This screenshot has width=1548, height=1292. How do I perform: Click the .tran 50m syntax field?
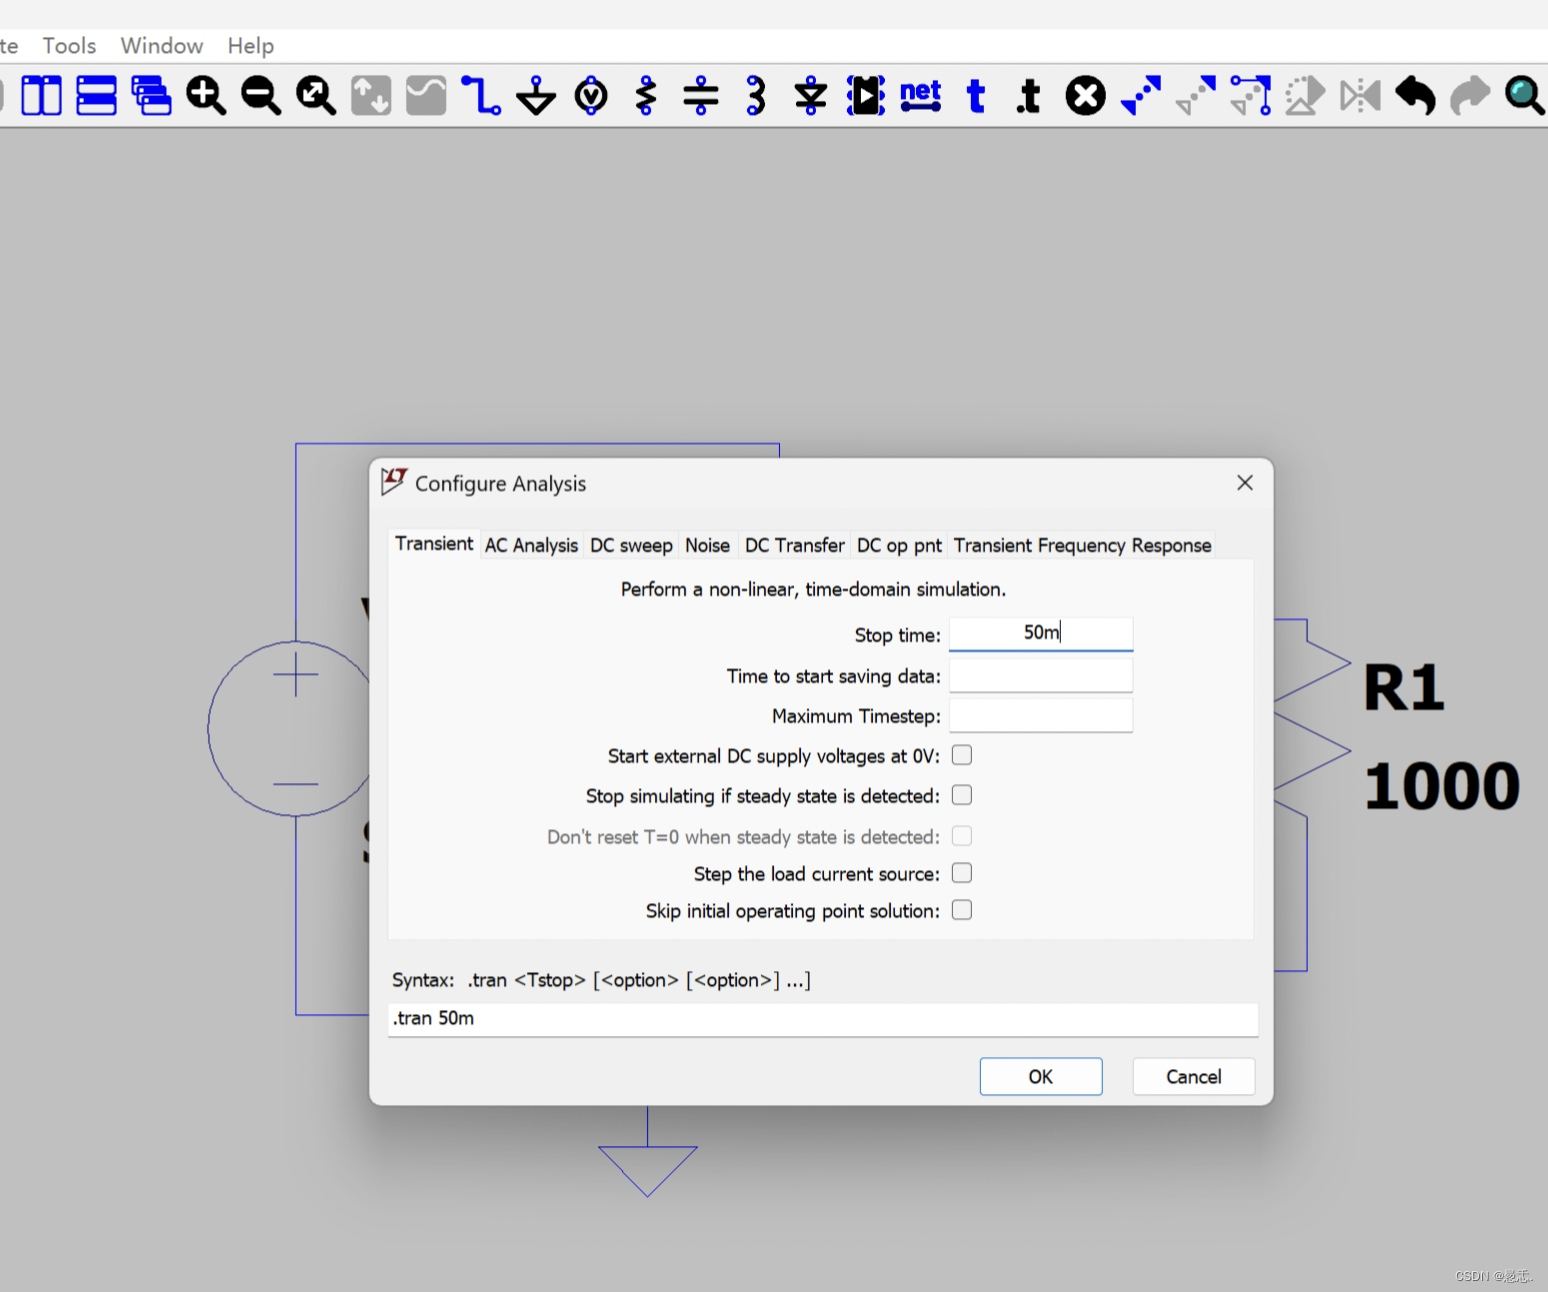point(823,1019)
